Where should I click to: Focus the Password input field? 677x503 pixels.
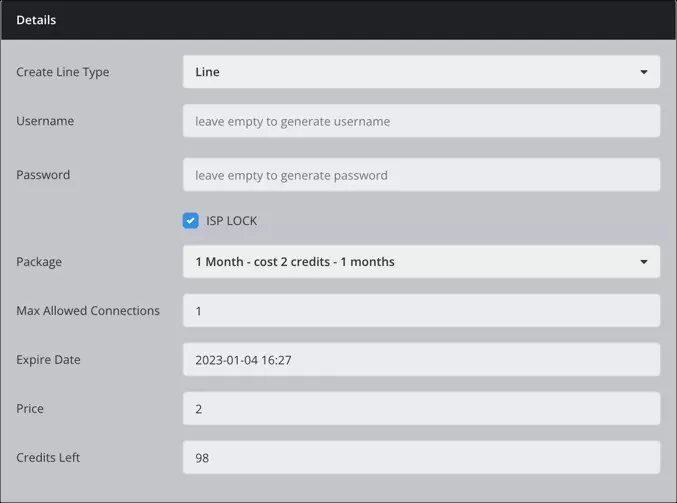coord(421,175)
